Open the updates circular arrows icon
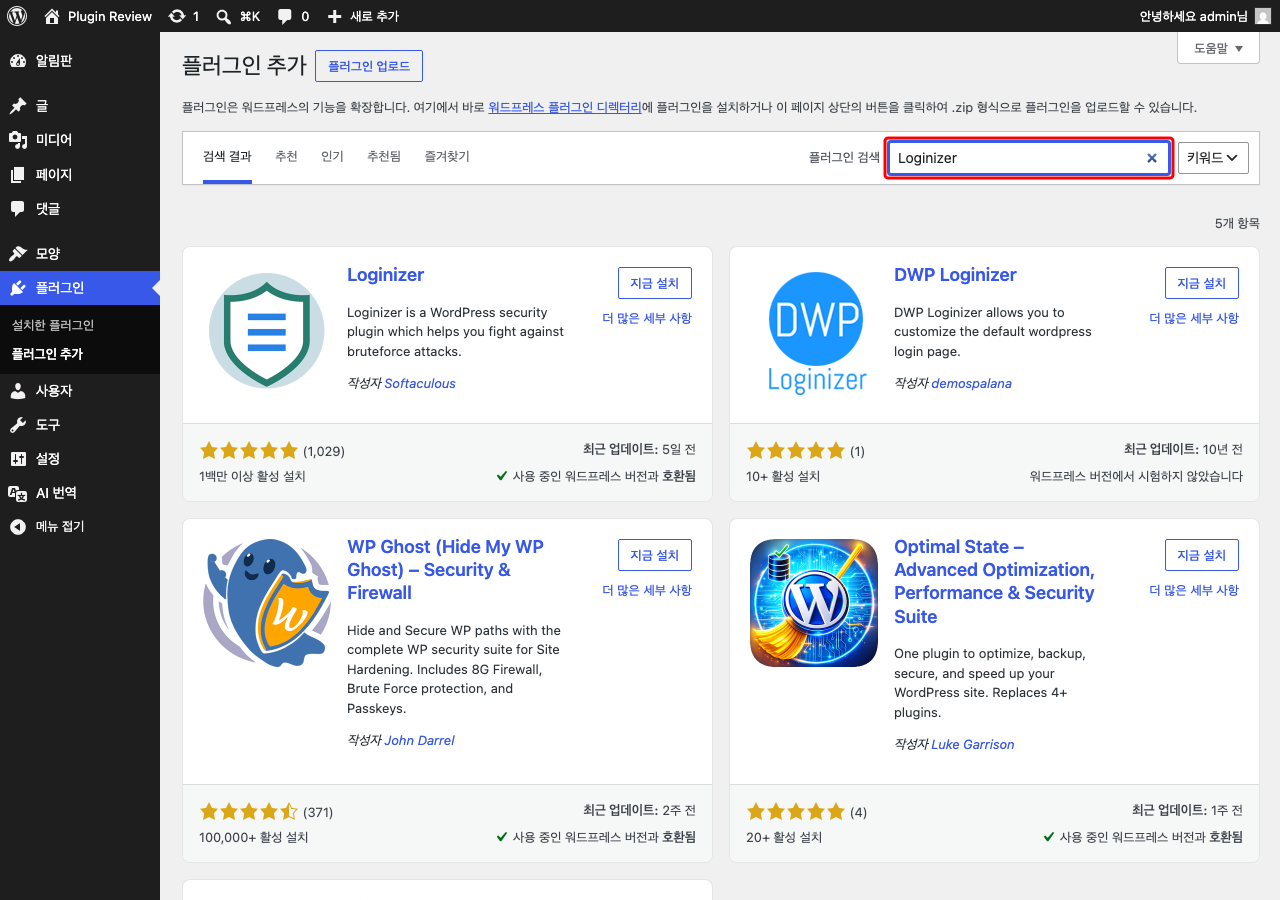Viewport: 1280px width, 900px height. pyautogui.click(x=177, y=16)
